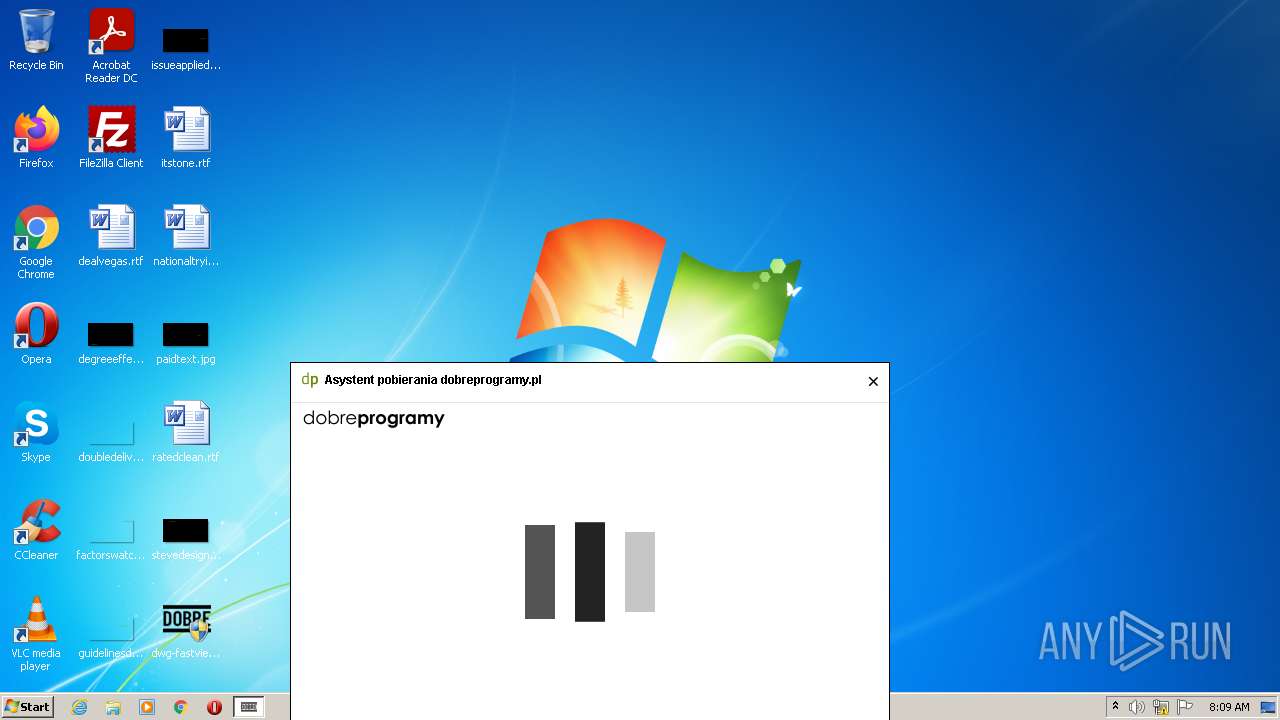Select the dwg-fastvie... installer icon

pyautogui.click(x=186, y=630)
